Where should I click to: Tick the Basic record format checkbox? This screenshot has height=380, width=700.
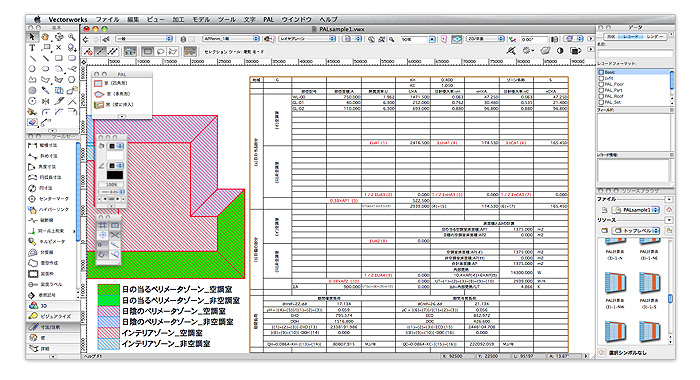click(x=601, y=72)
